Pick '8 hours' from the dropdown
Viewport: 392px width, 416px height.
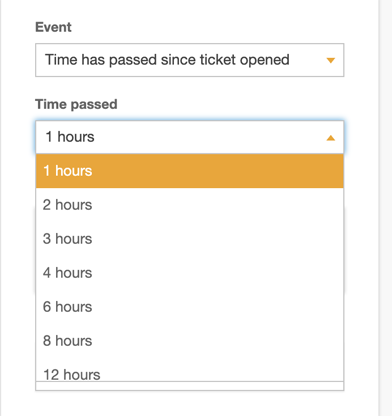pyautogui.click(x=190, y=341)
